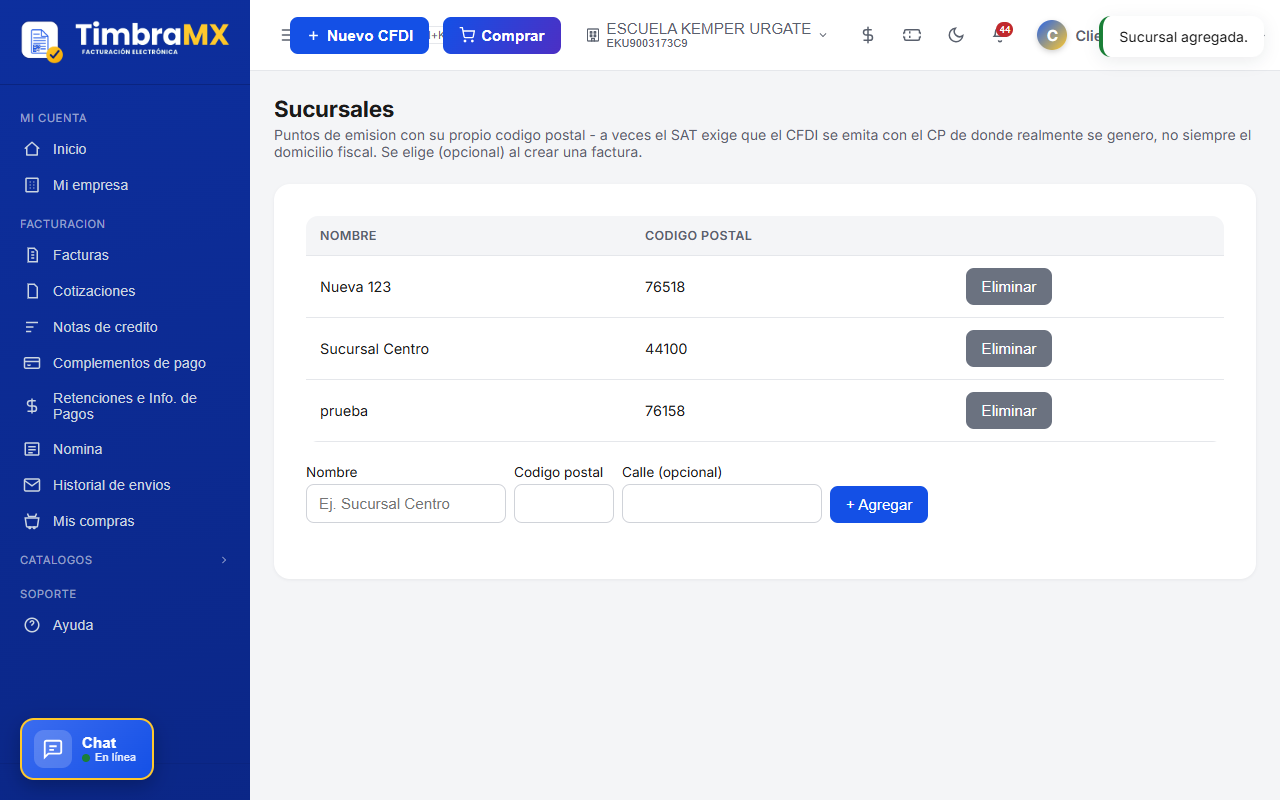Add branch with + Agregar button

pyautogui.click(x=879, y=504)
